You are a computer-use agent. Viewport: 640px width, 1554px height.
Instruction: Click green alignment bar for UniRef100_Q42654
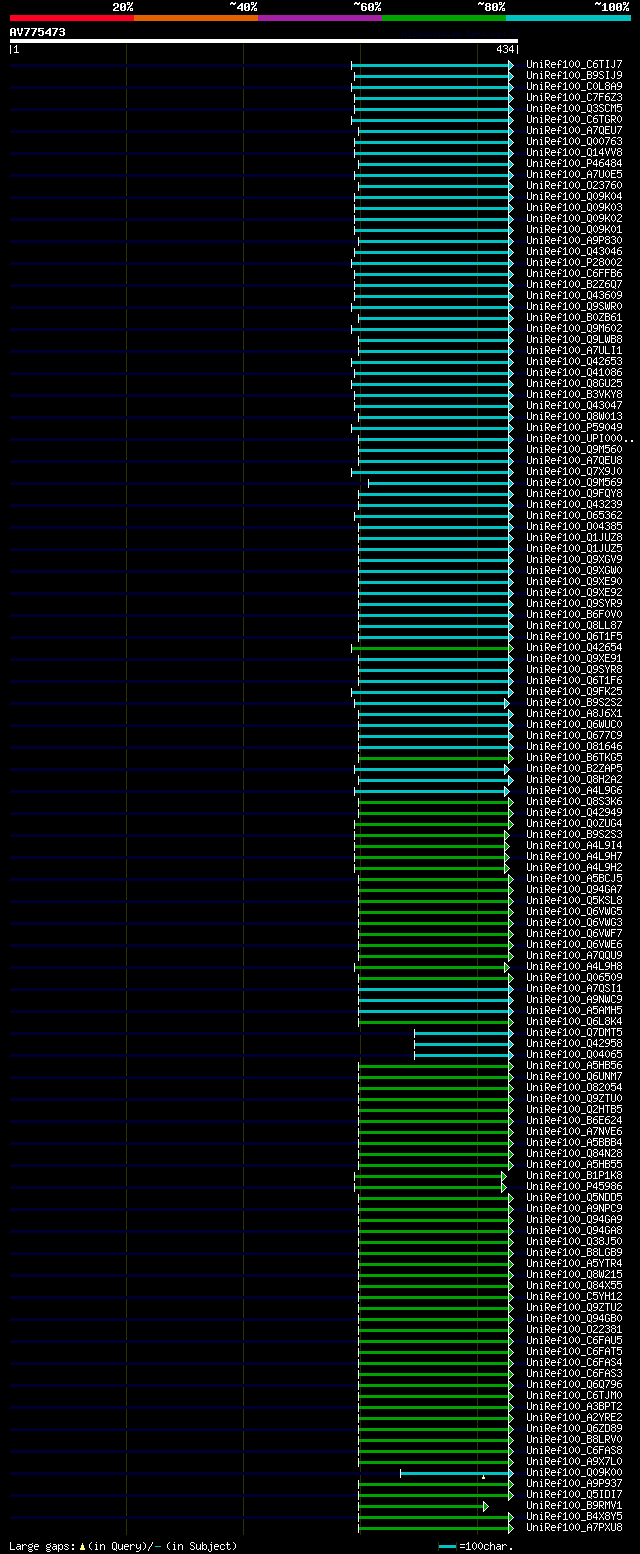coord(432,647)
